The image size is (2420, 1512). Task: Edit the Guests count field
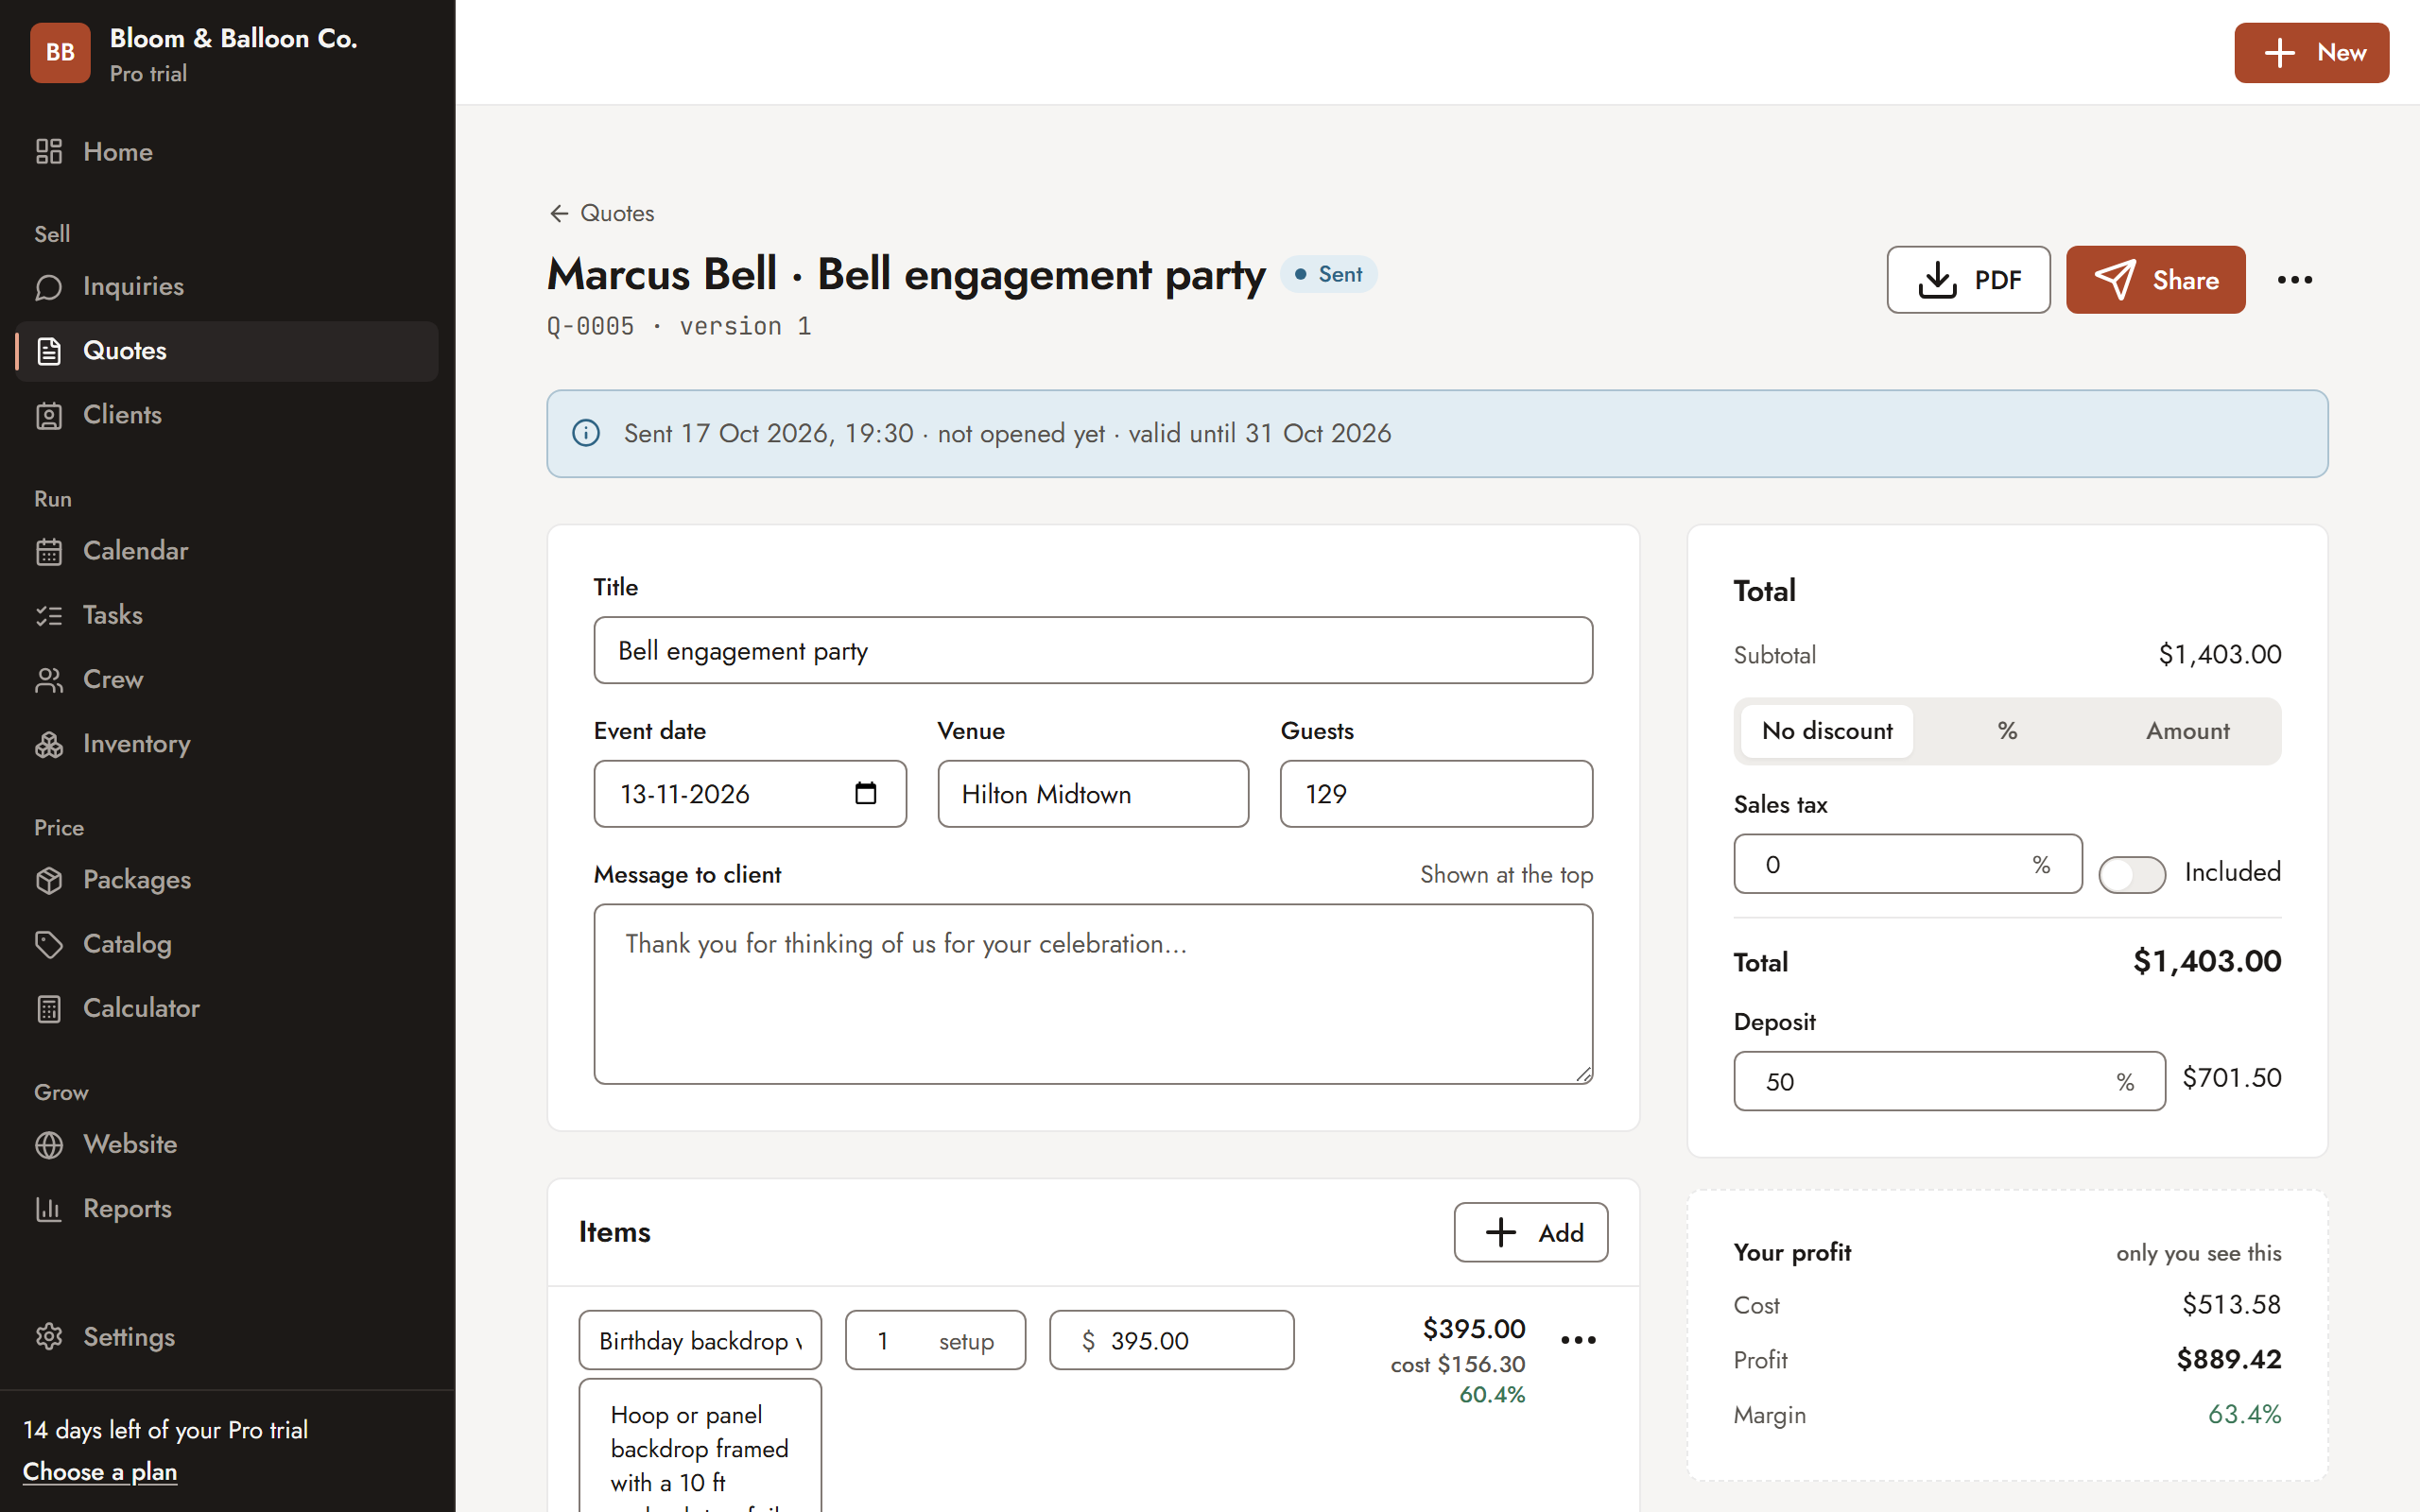click(x=1436, y=794)
